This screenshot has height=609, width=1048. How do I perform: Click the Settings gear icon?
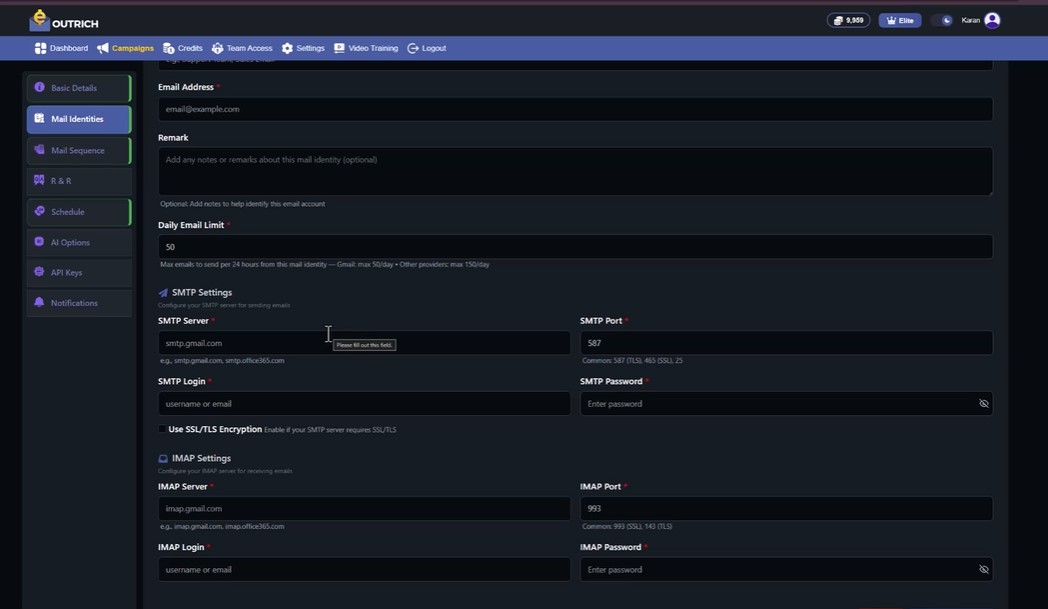287,48
